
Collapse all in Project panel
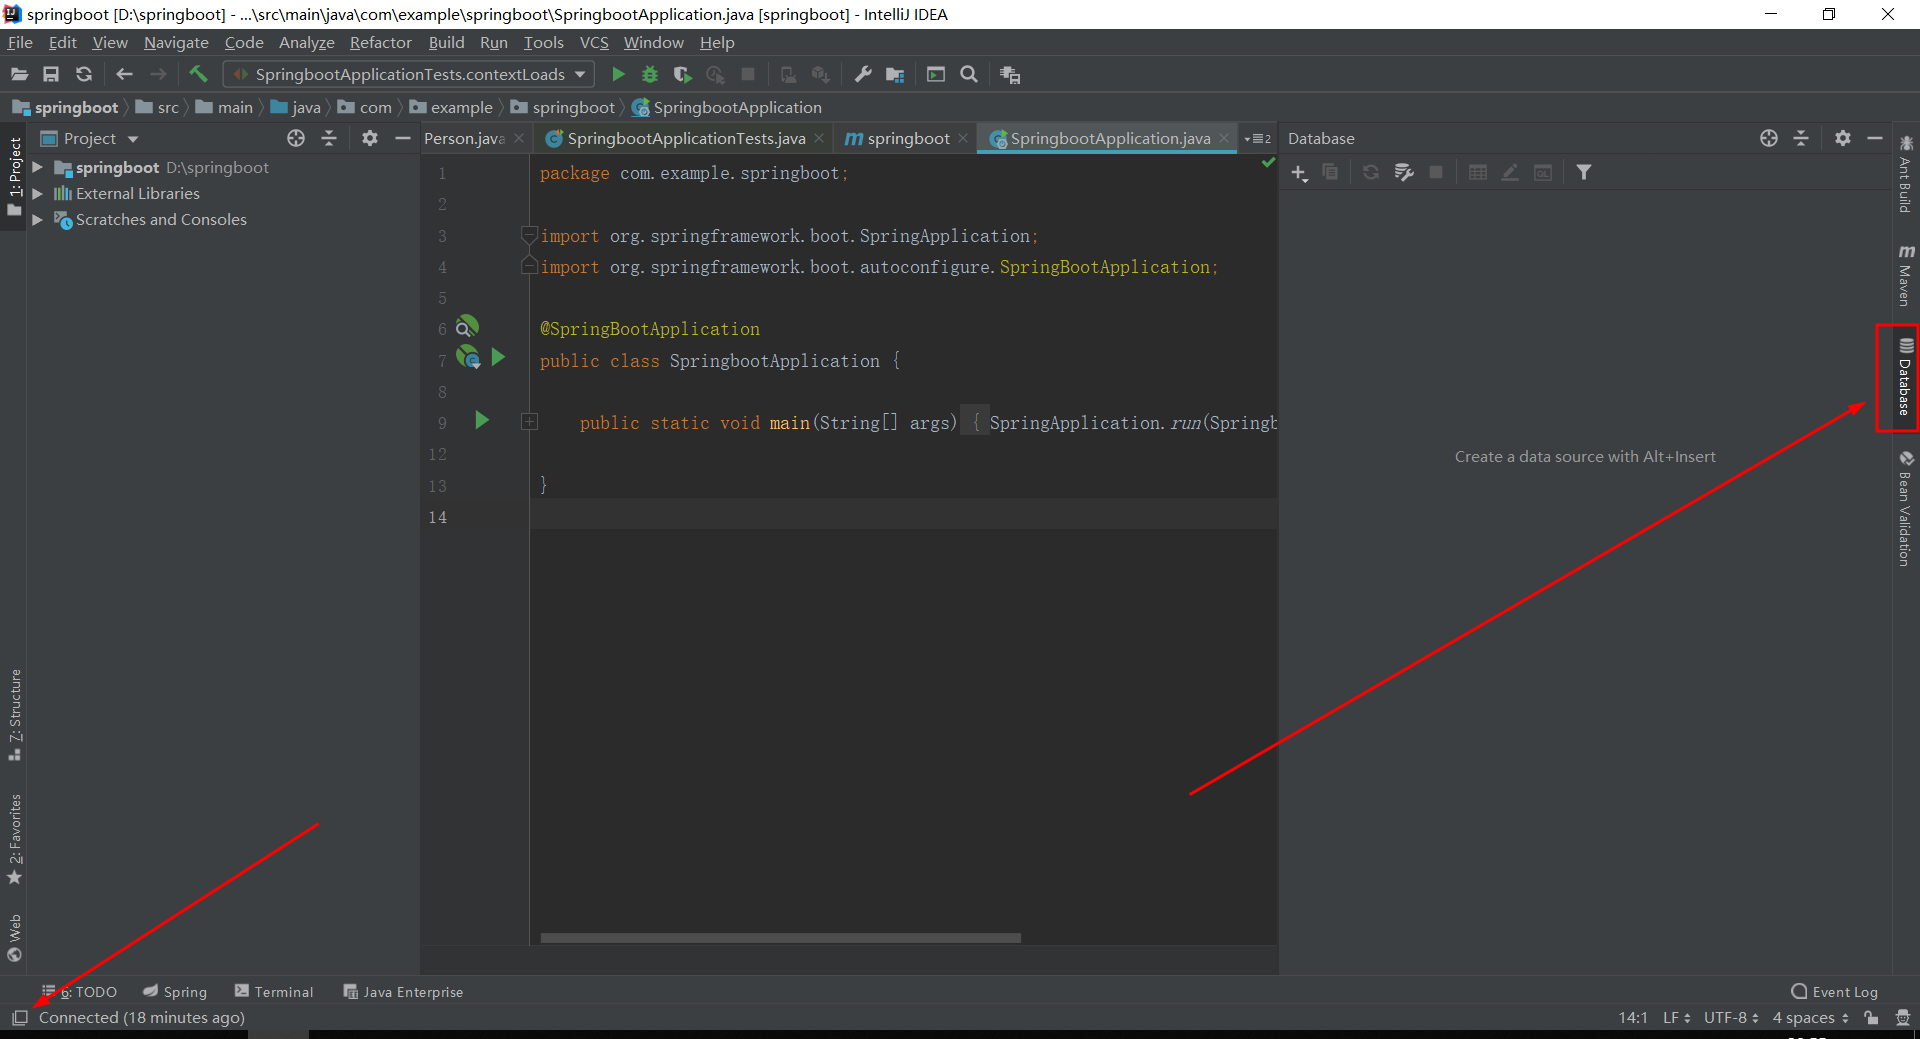point(329,138)
